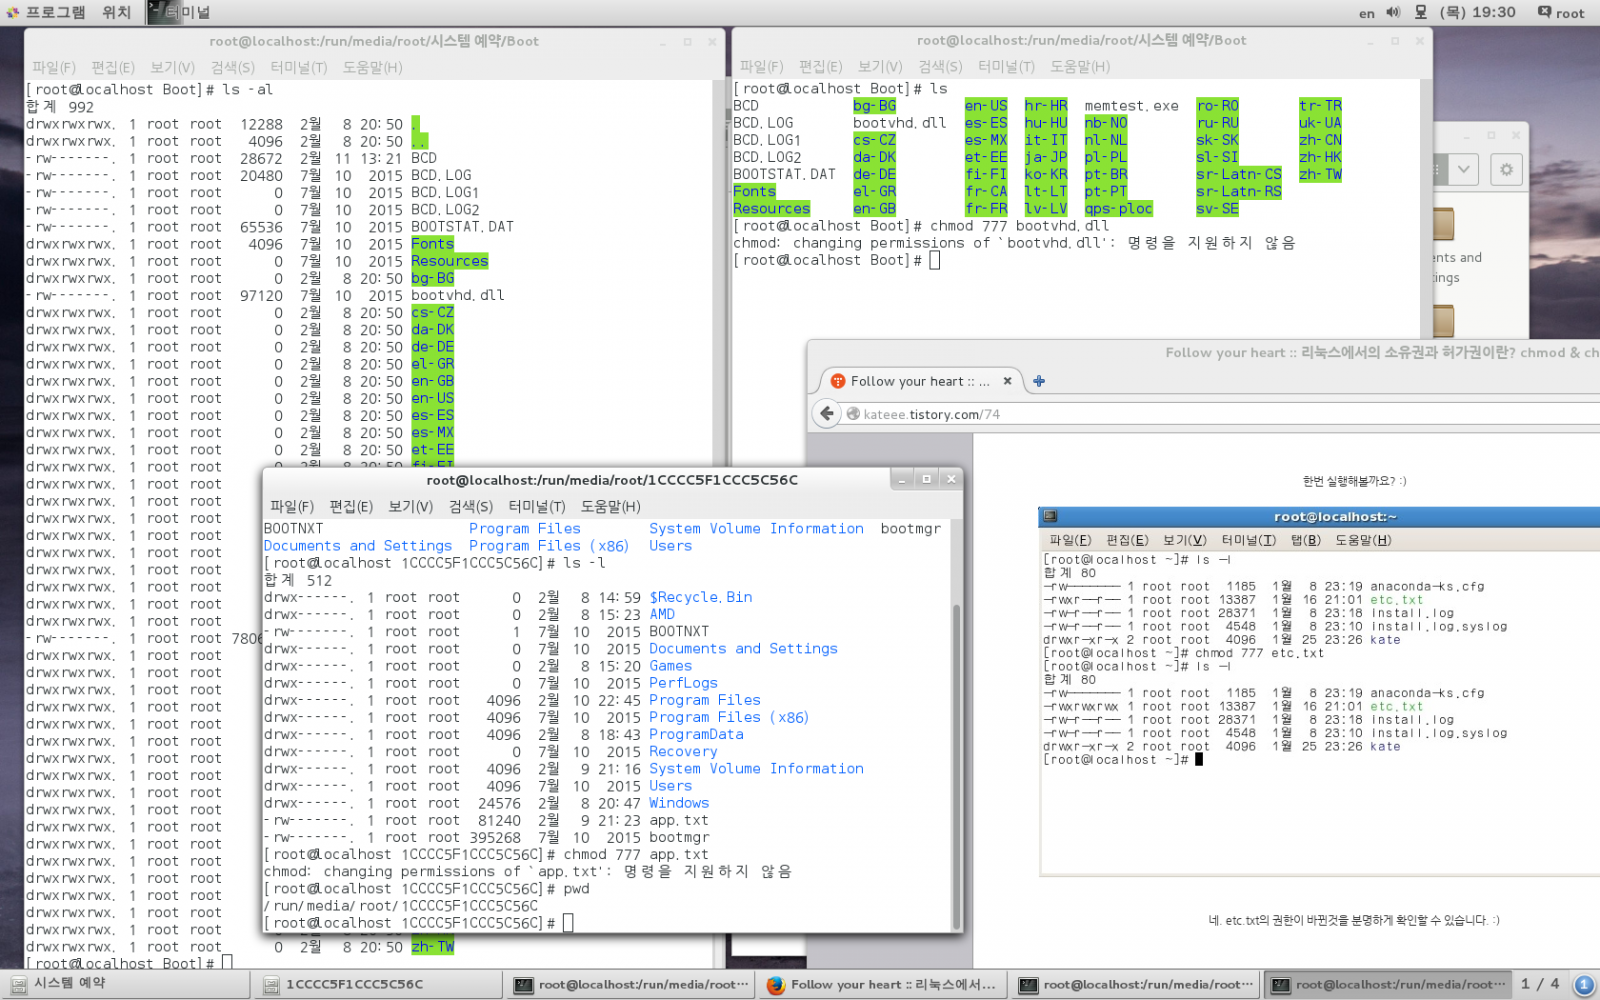Open the network status icon in top panel
Viewport: 1600px width, 1000px height.
[1421, 13]
